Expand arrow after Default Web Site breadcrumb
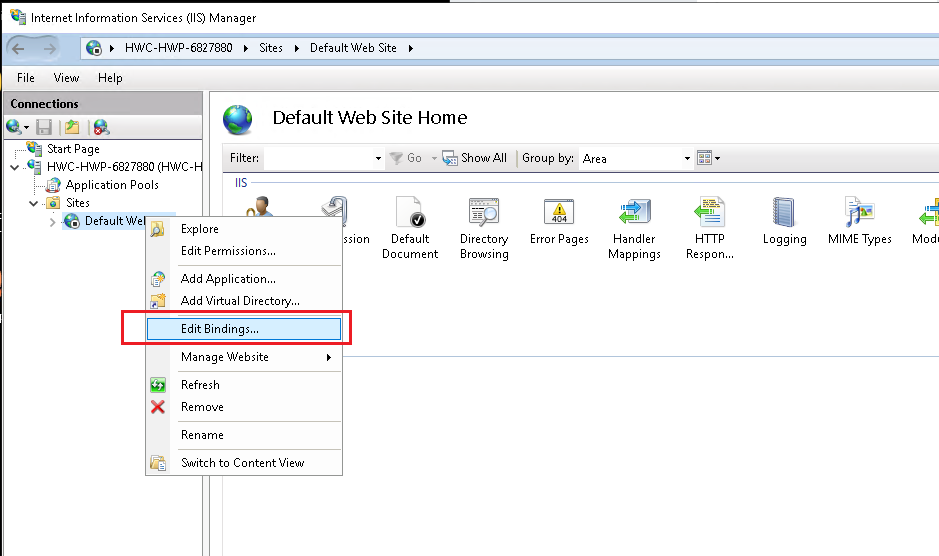939x556 pixels. tap(411, 48)
